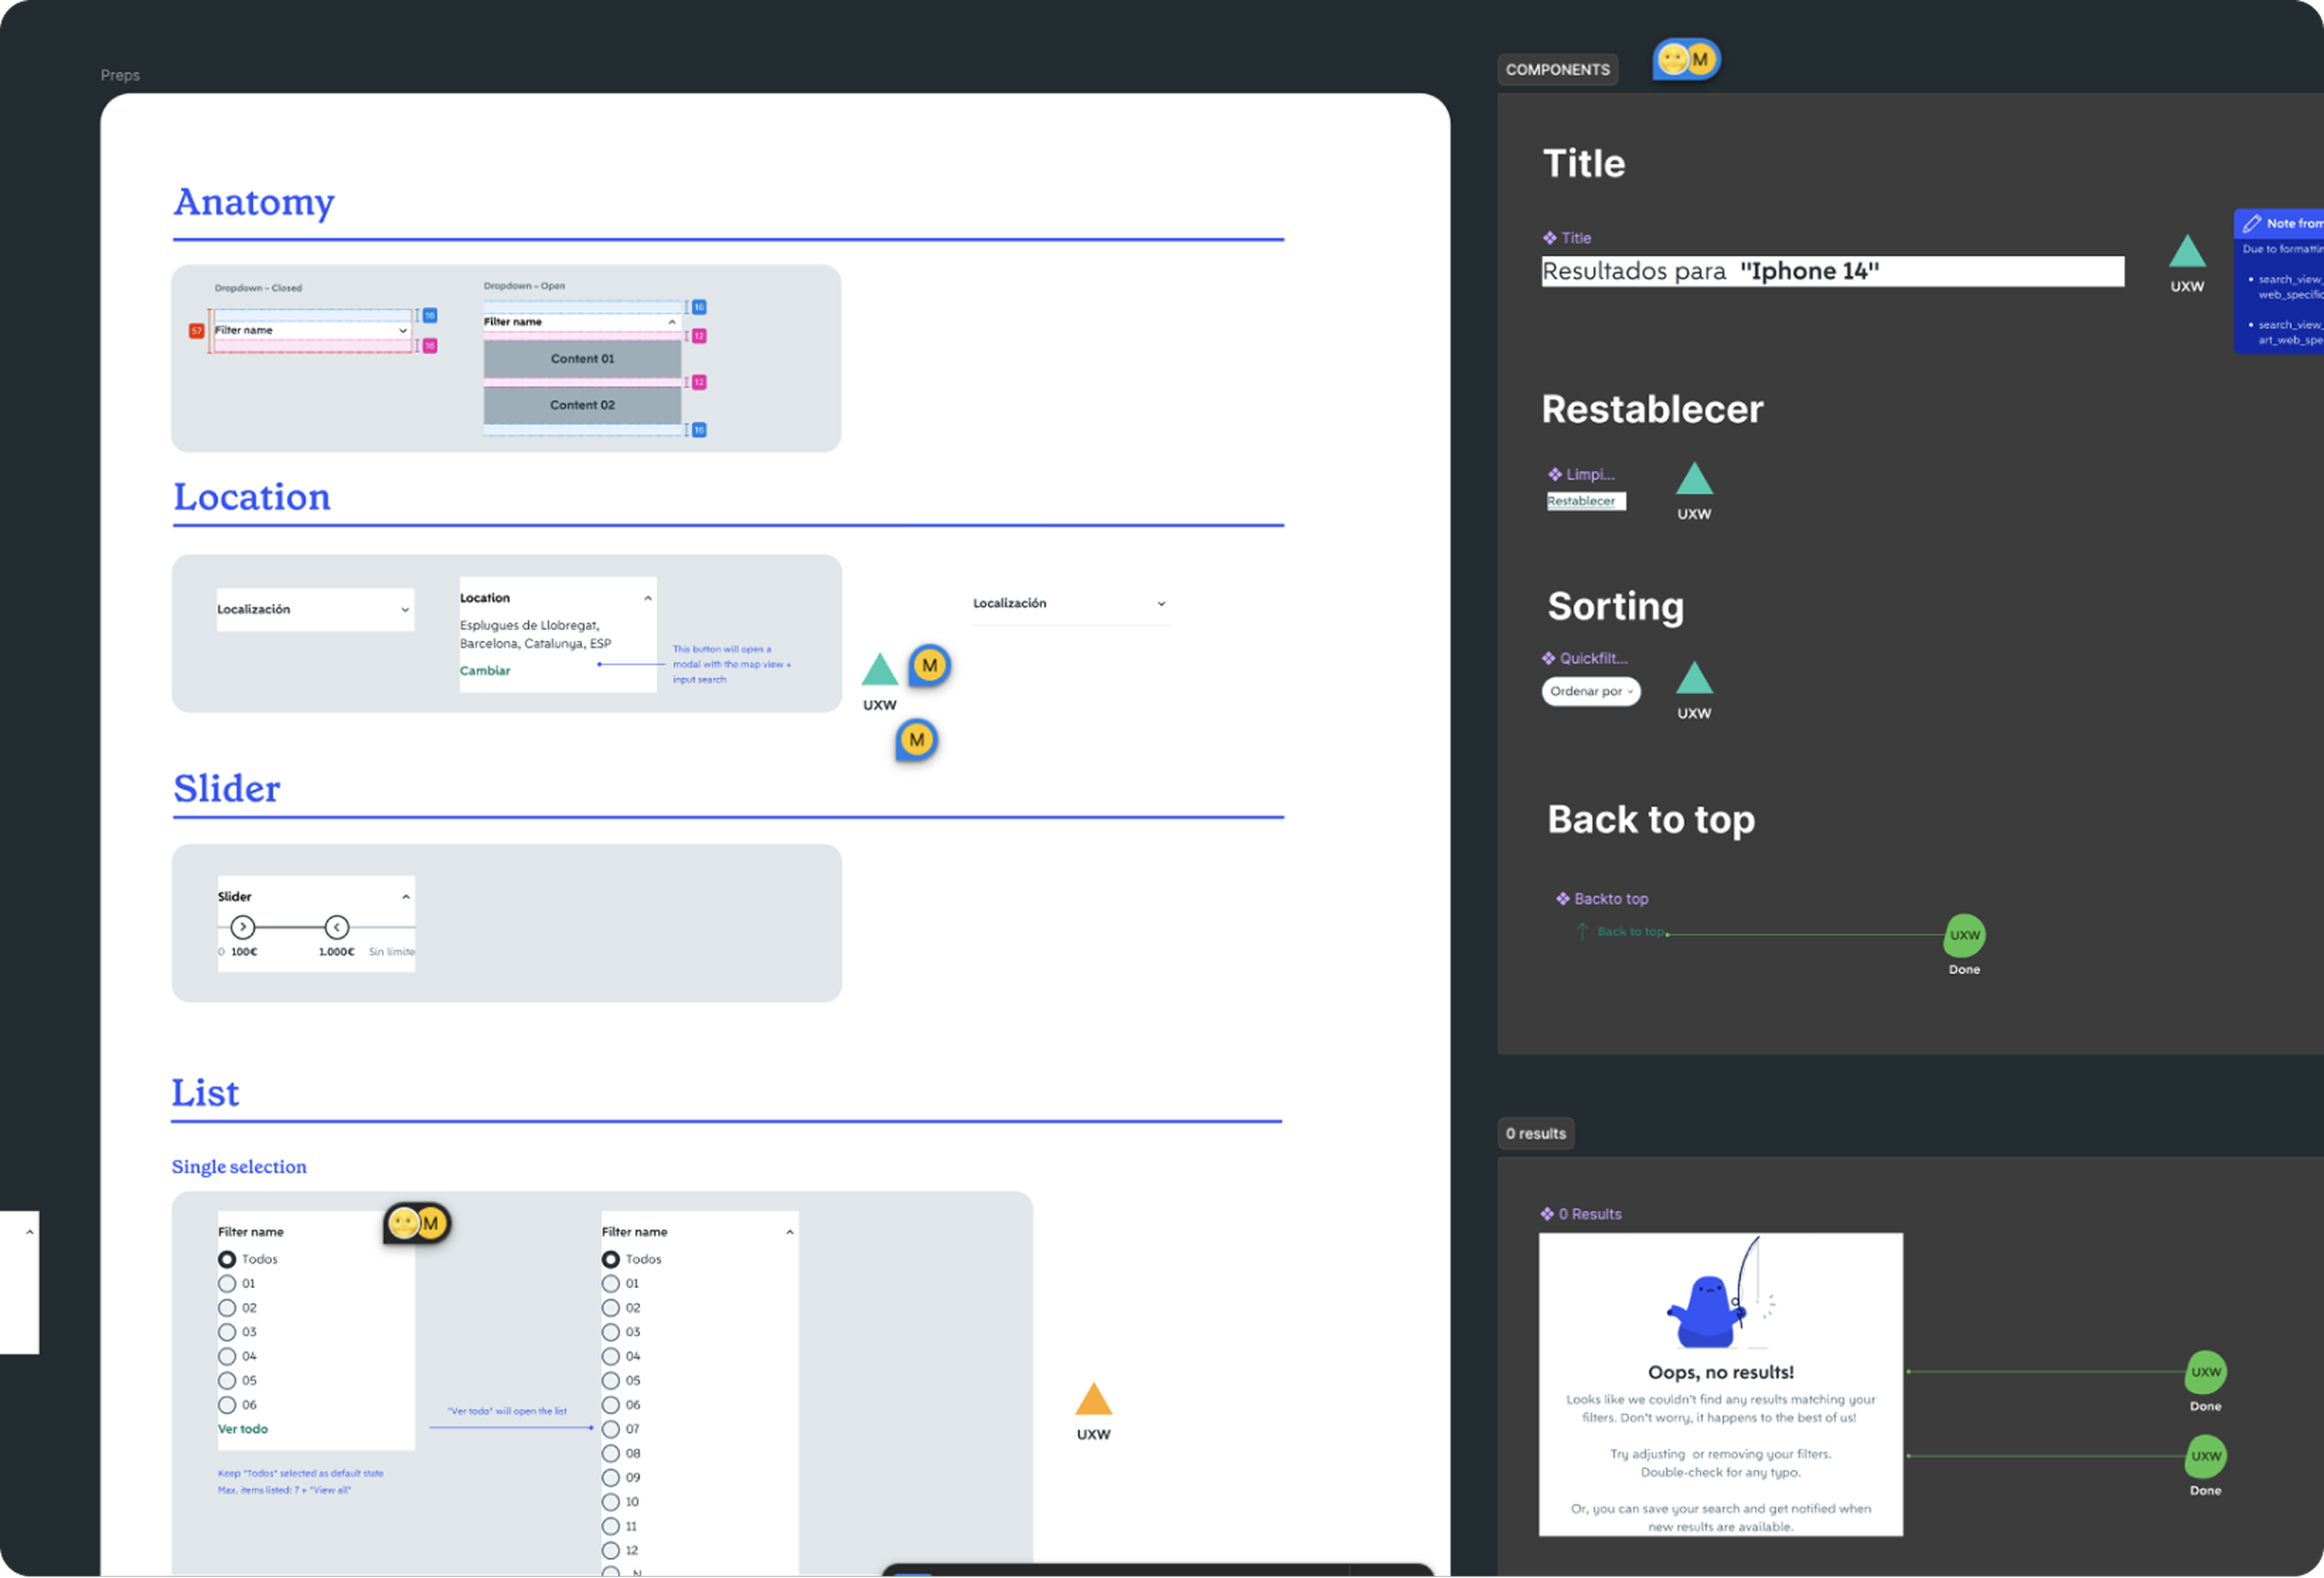Expand the Localización dropdown in grey panel

315,609
